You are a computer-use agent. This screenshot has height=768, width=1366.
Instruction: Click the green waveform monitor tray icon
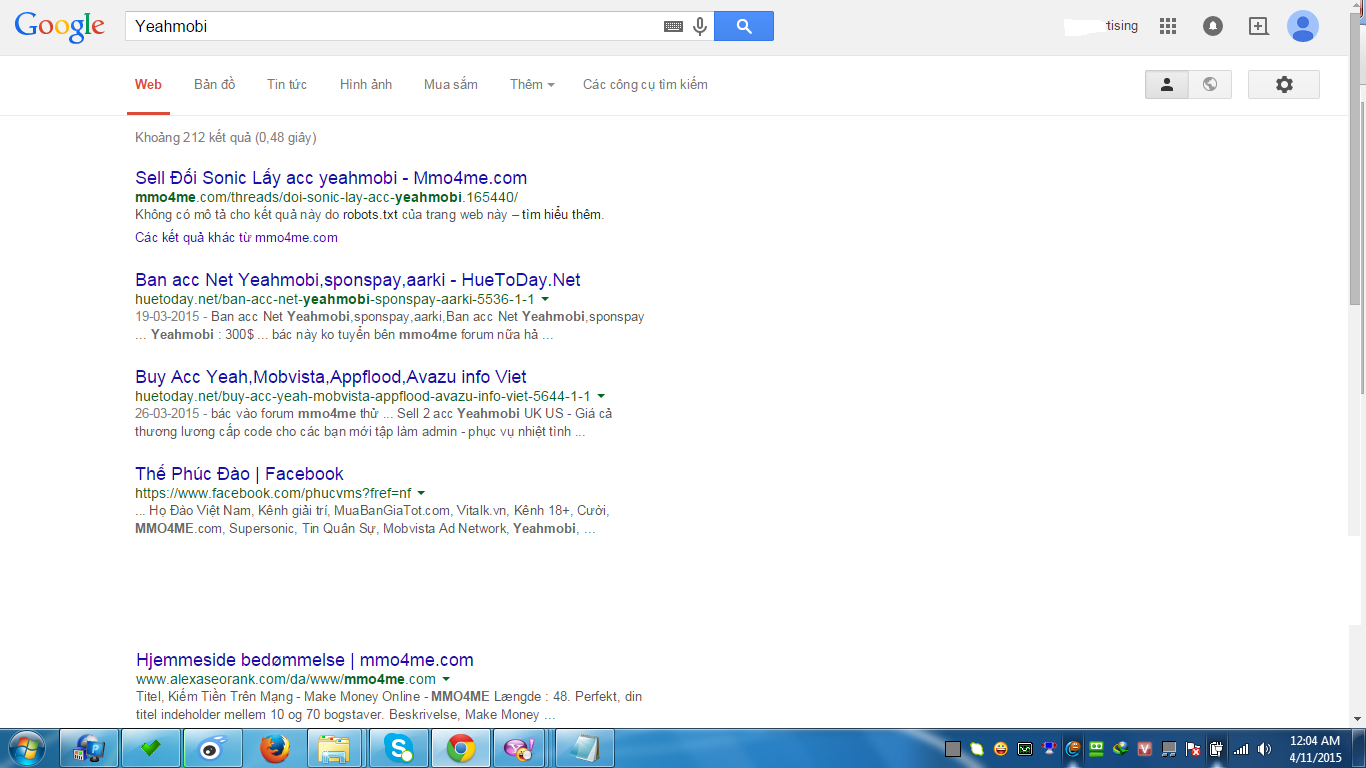coord(1025,749)
